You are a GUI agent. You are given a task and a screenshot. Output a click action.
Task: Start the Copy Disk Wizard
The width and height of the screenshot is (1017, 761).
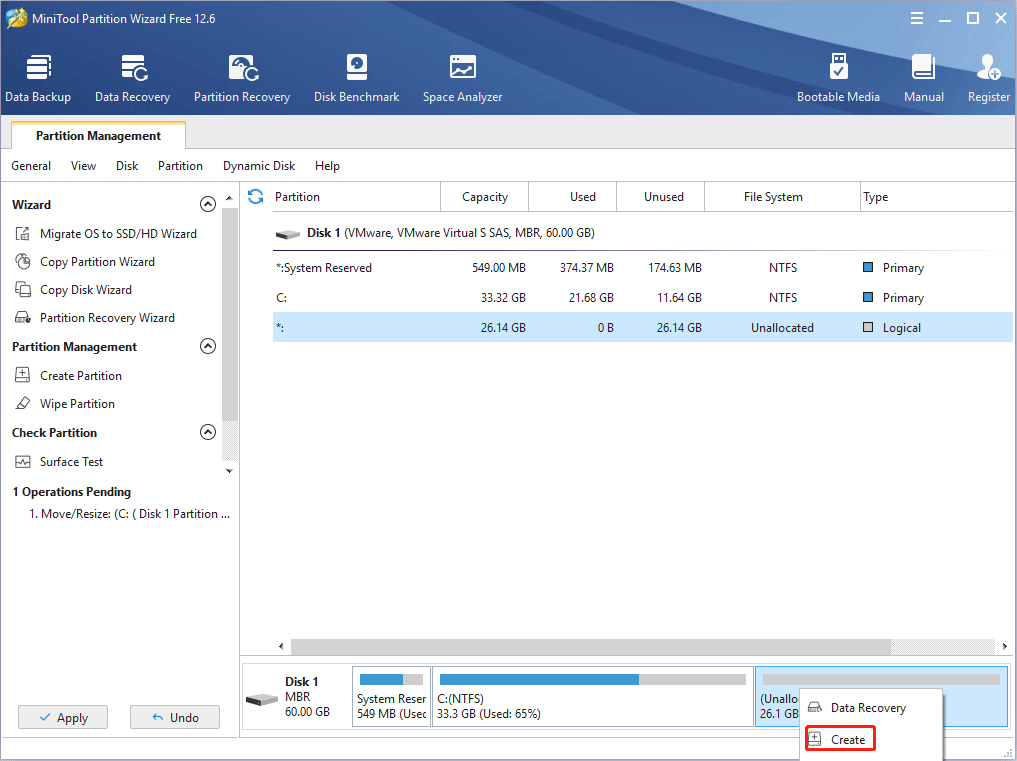click(73, 289)
